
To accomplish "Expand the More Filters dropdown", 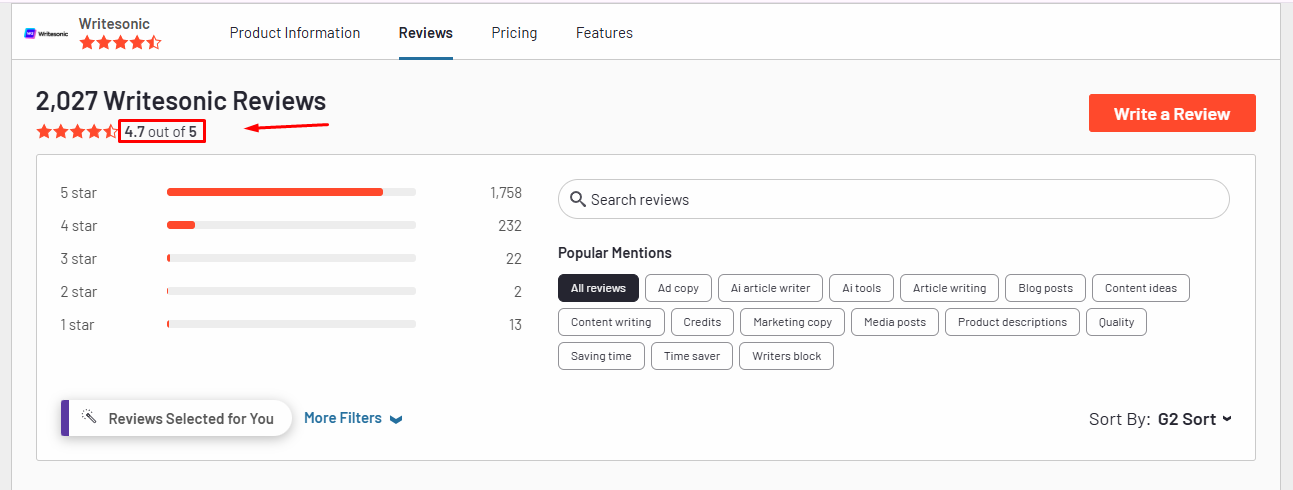I will click(x=353, y=418).
